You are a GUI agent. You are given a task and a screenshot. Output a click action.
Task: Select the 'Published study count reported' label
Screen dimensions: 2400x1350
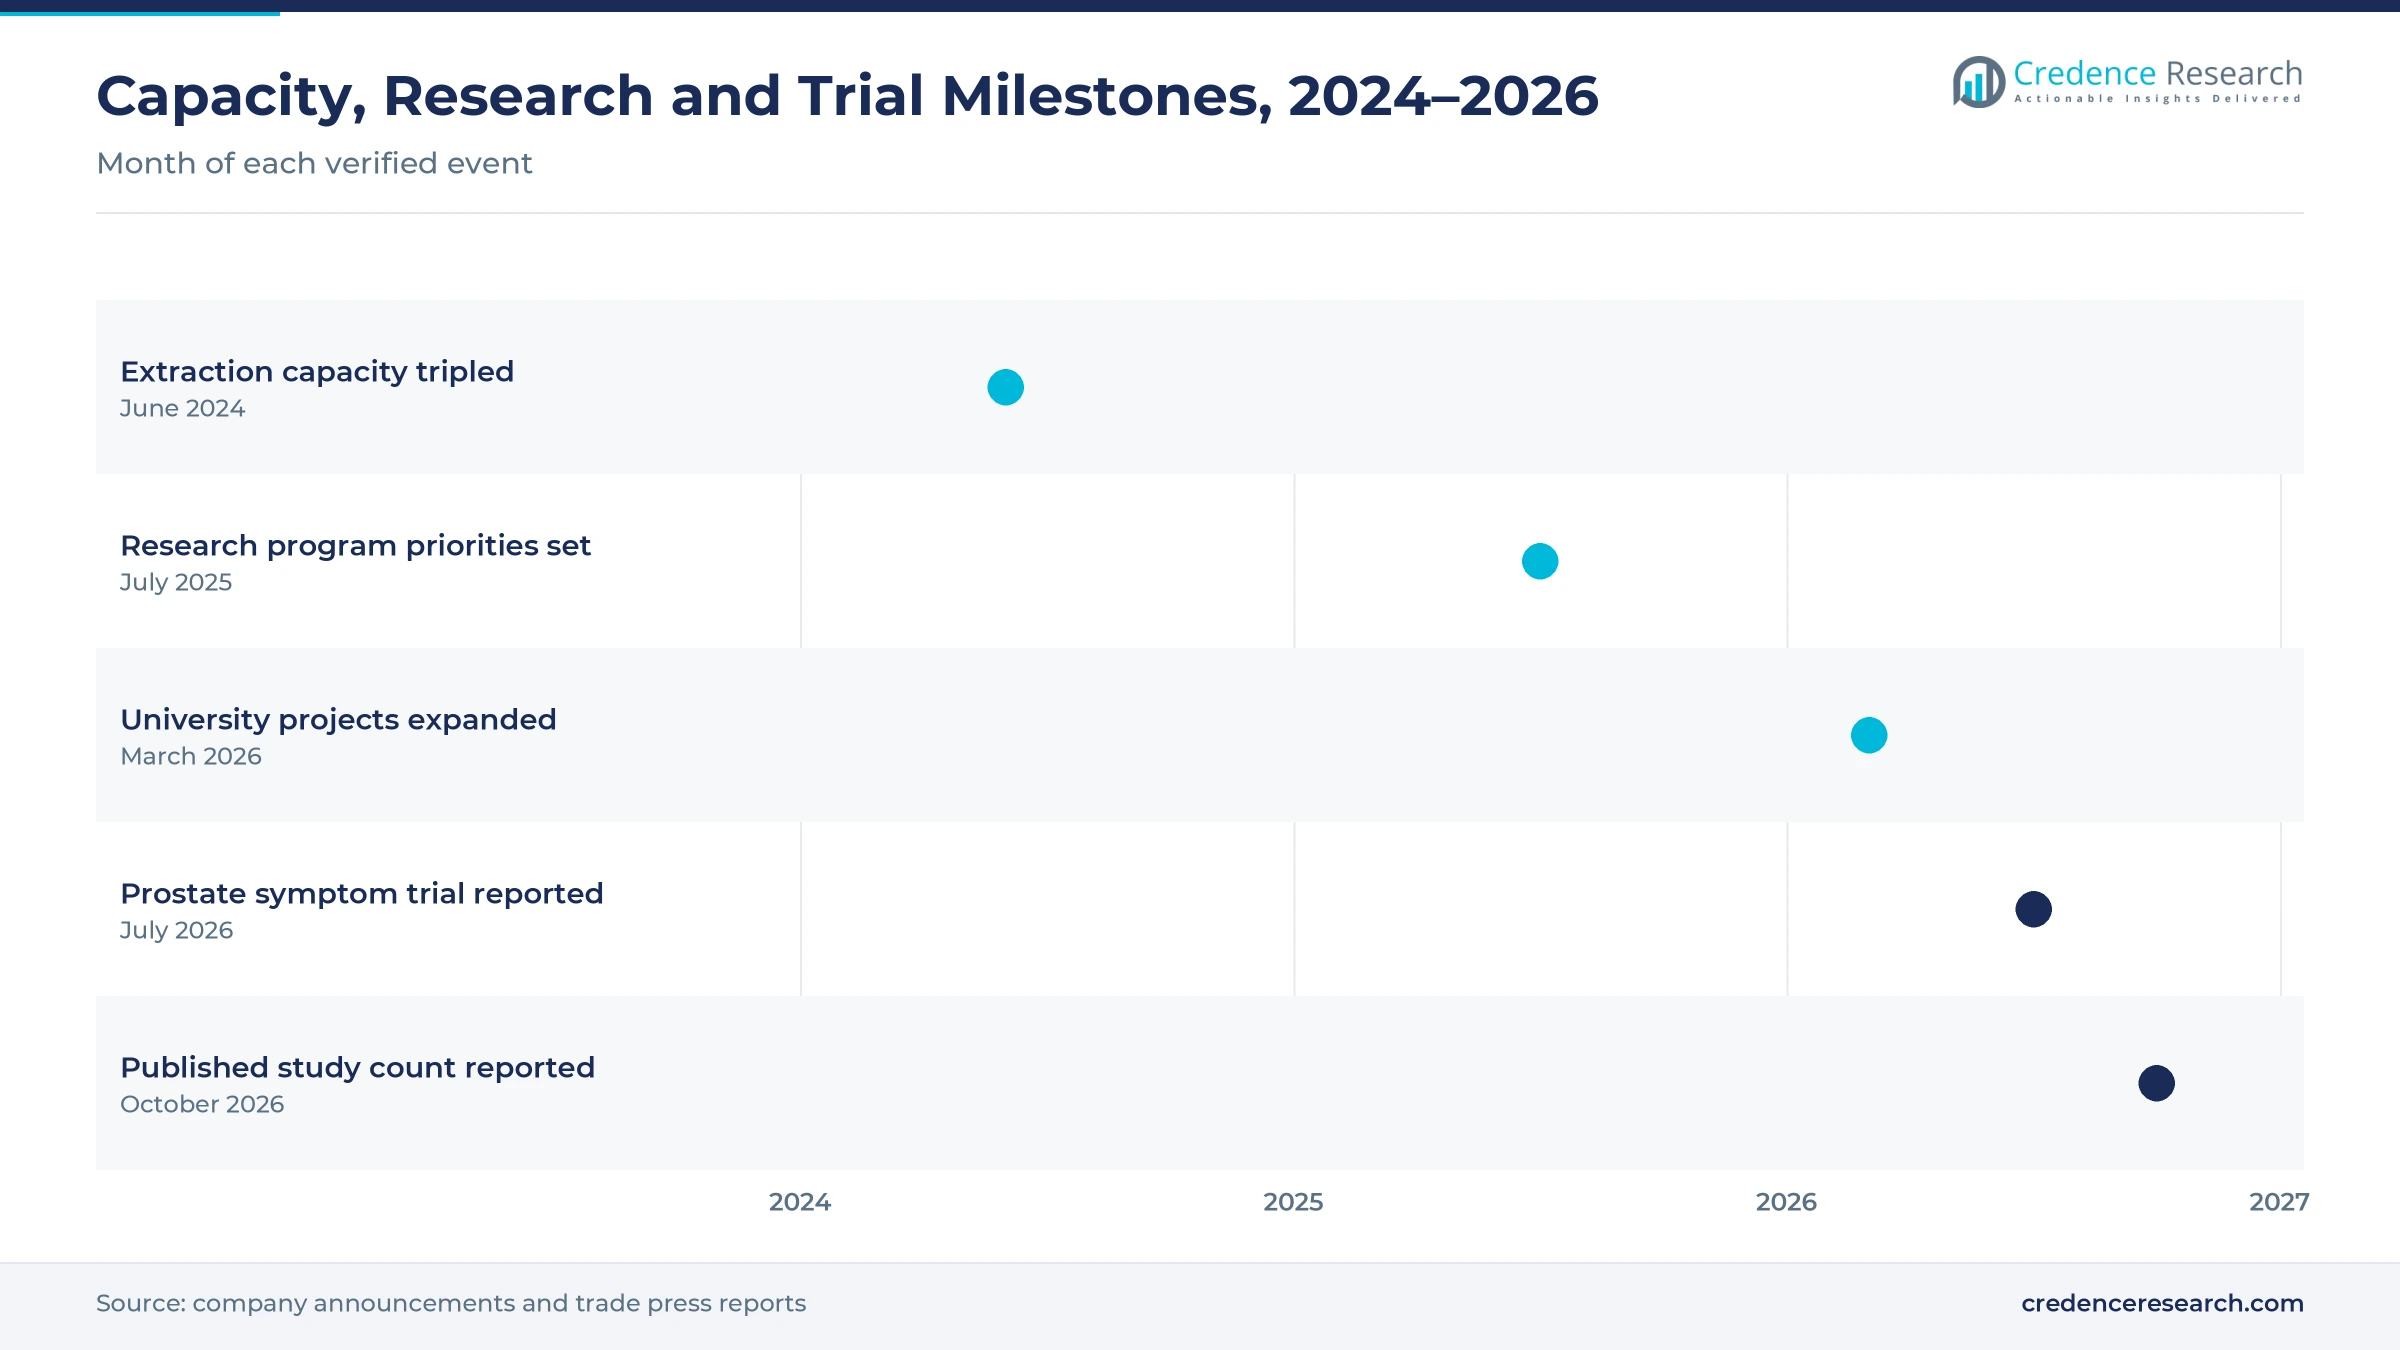point(357,1068)
